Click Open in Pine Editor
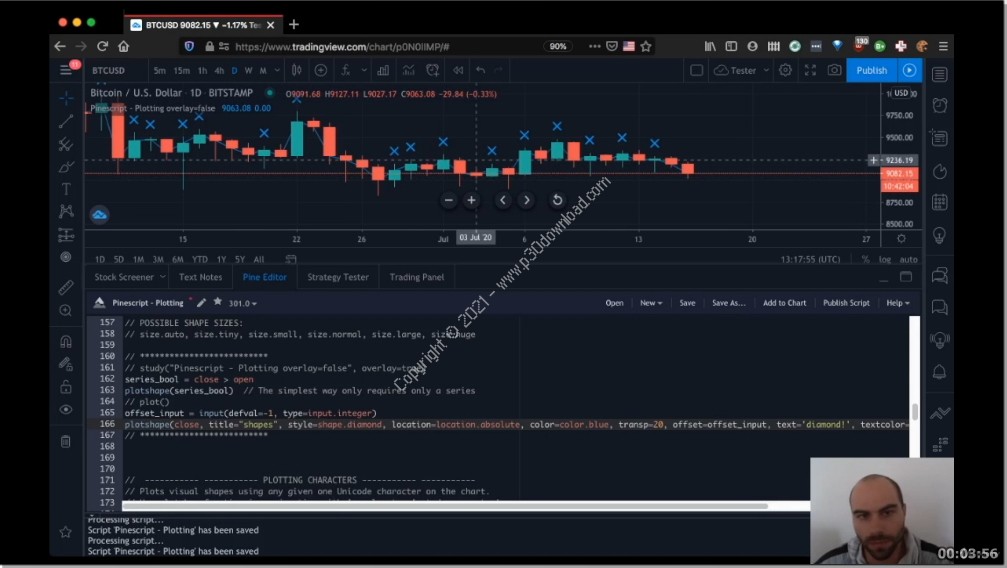Screen dimensions: 1007x568 coord(614,303)
